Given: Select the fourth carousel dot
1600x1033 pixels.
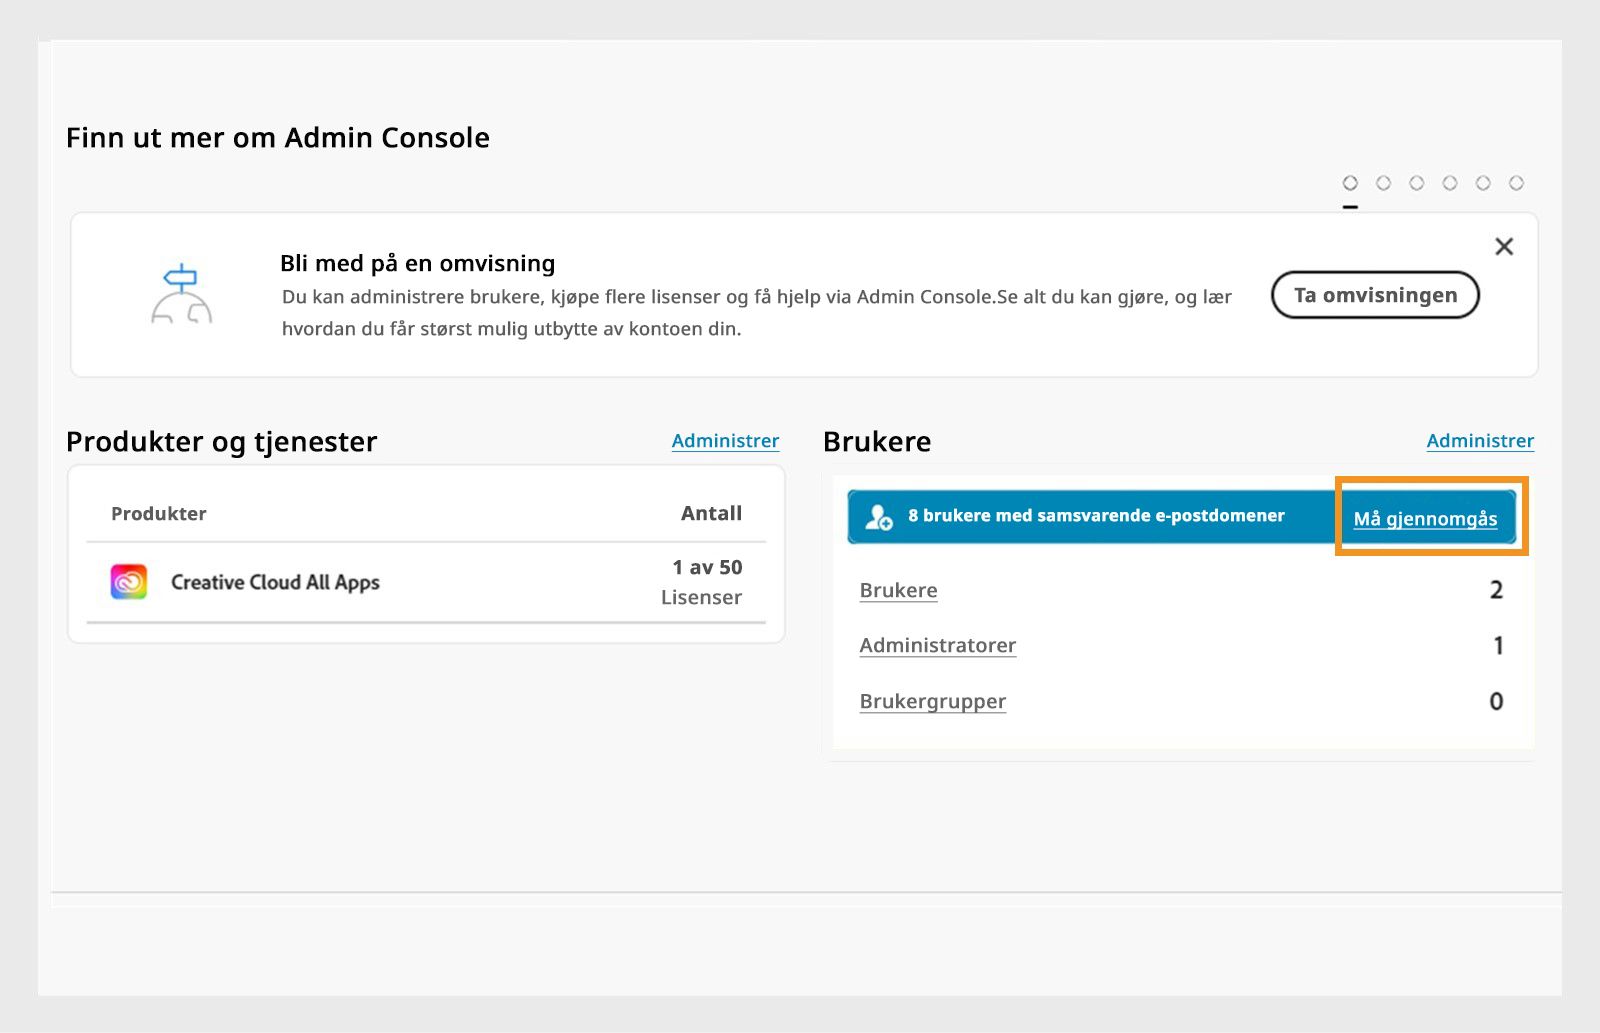Looking at the screenshot, I should 1449,183.
